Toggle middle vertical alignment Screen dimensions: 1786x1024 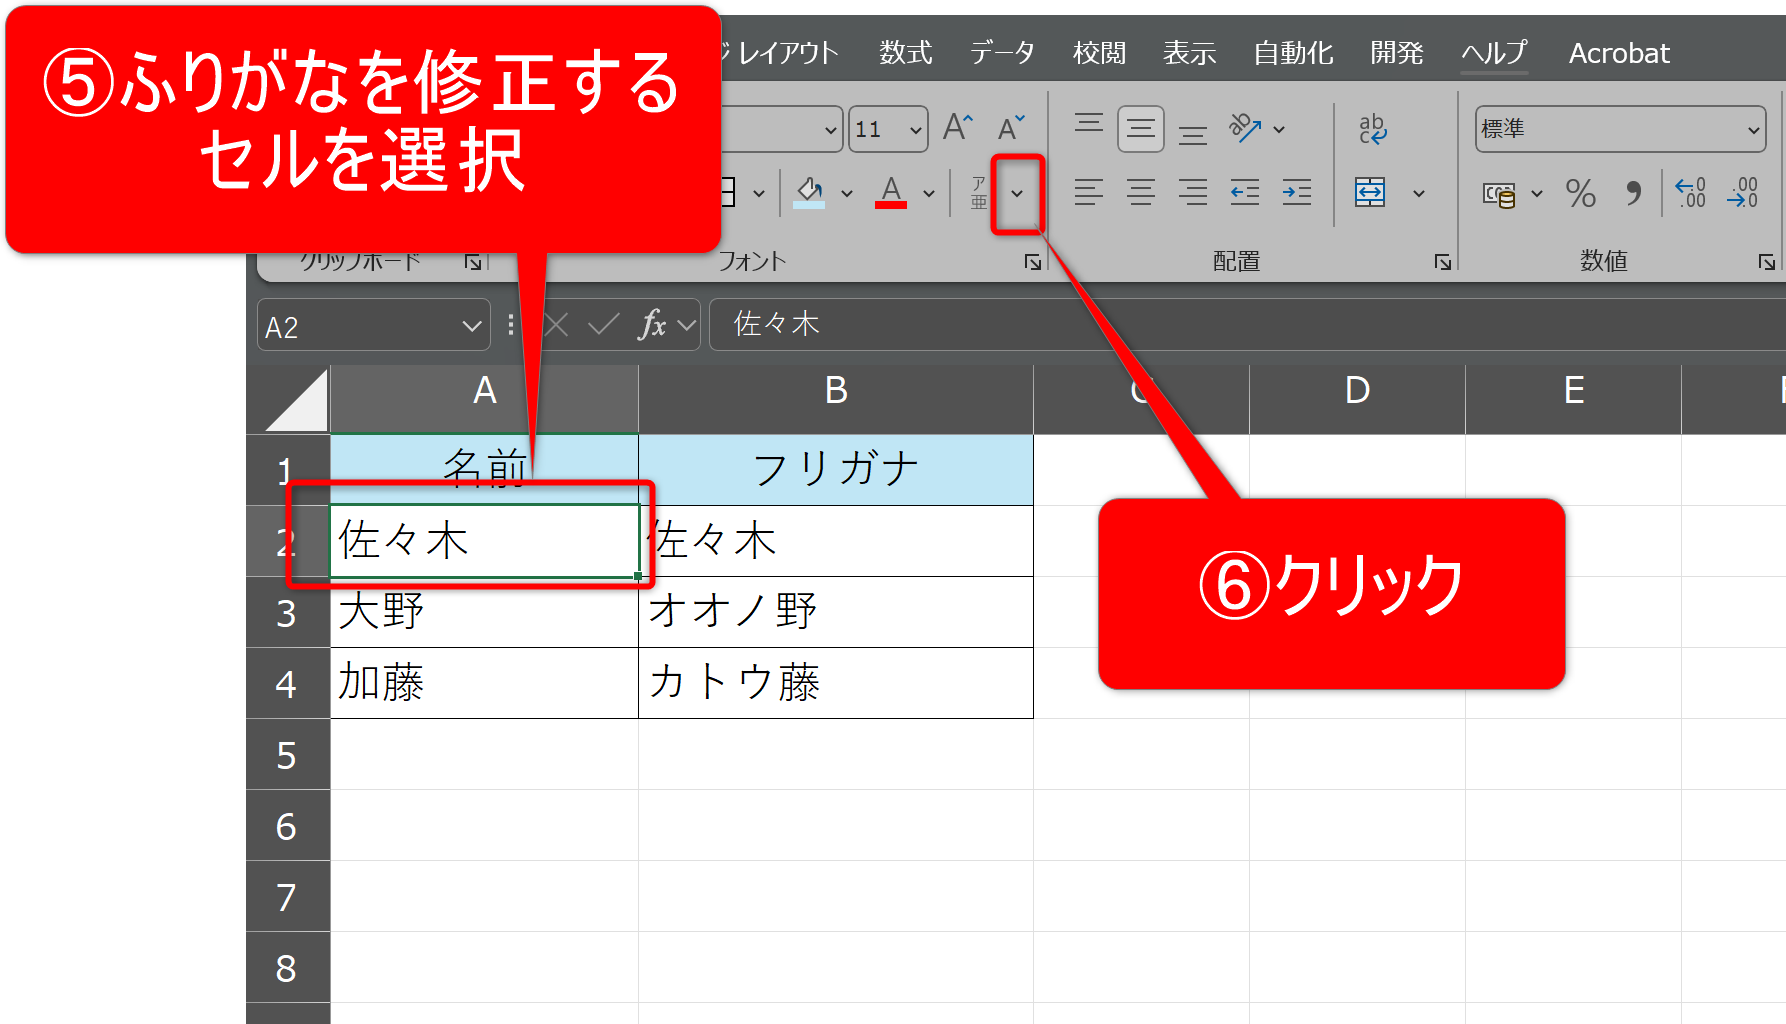click(x=1140, y=129)
